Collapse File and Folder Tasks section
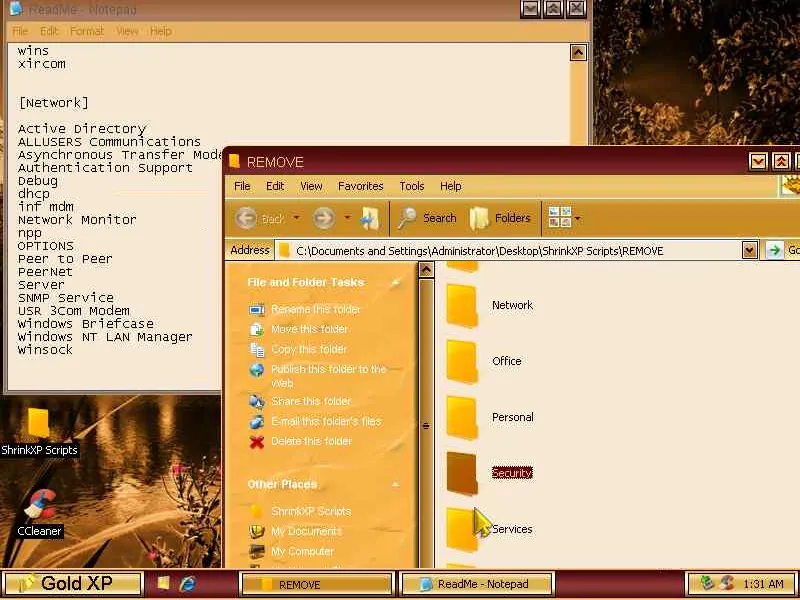The width and height of the screenshot is (800, 600). click(395, 283)
